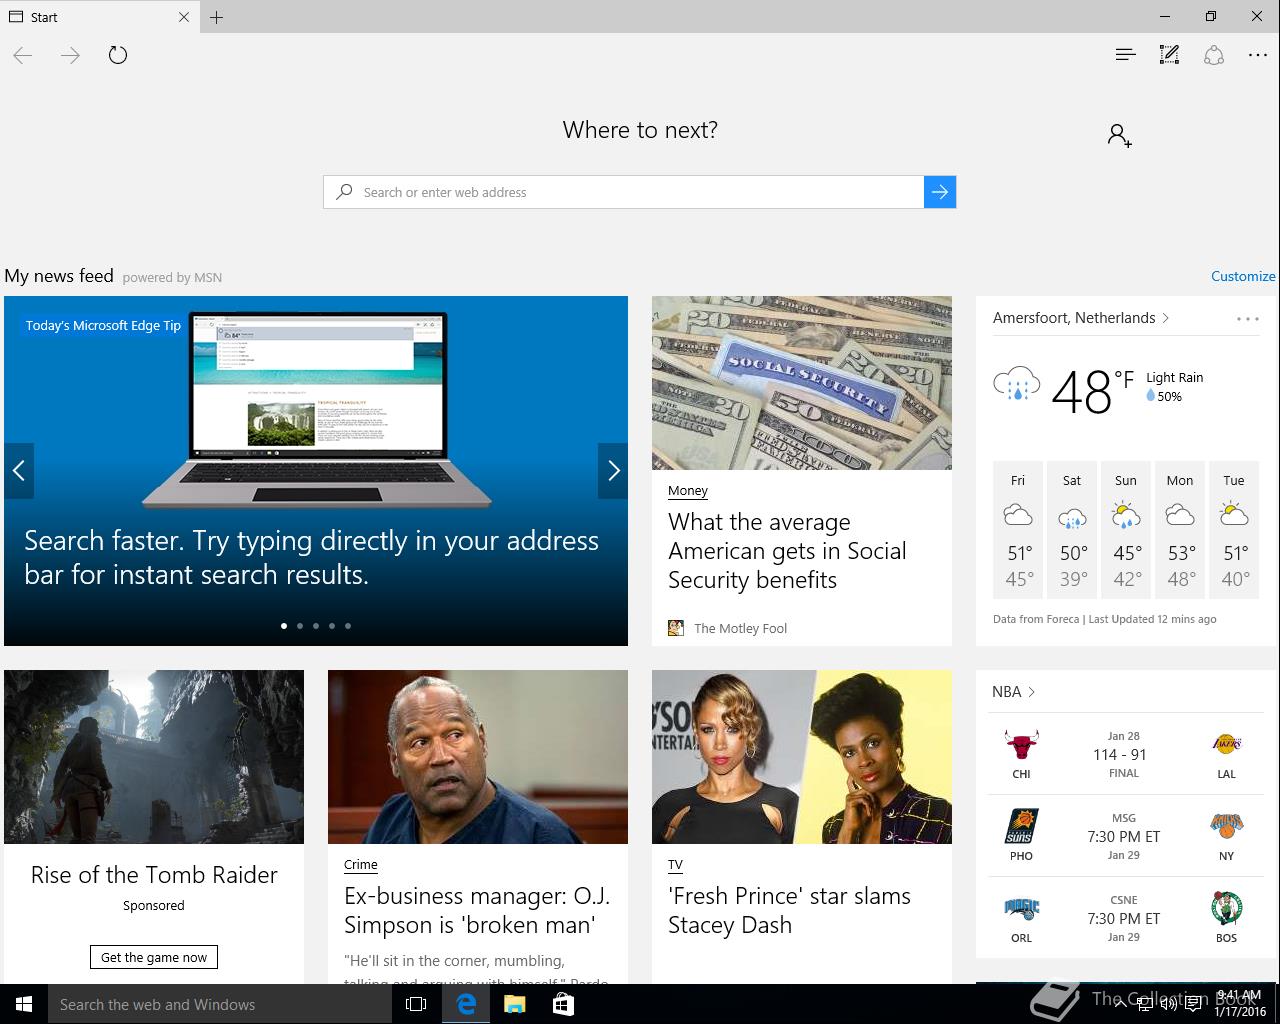1280x1024 pixels.
Task: Expand Amersfoort, Netherlands weather location
Action: (1081, 318)
